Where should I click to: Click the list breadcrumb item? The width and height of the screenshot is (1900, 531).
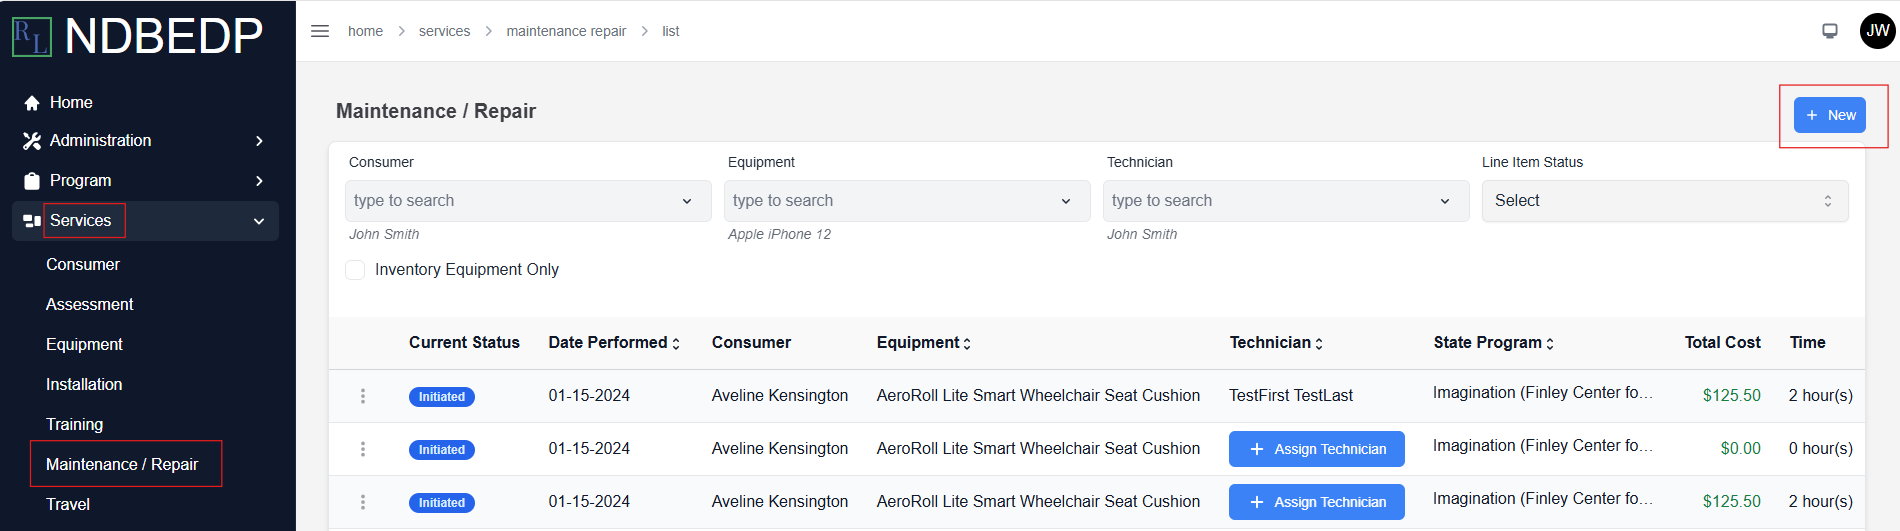point(670,31)
